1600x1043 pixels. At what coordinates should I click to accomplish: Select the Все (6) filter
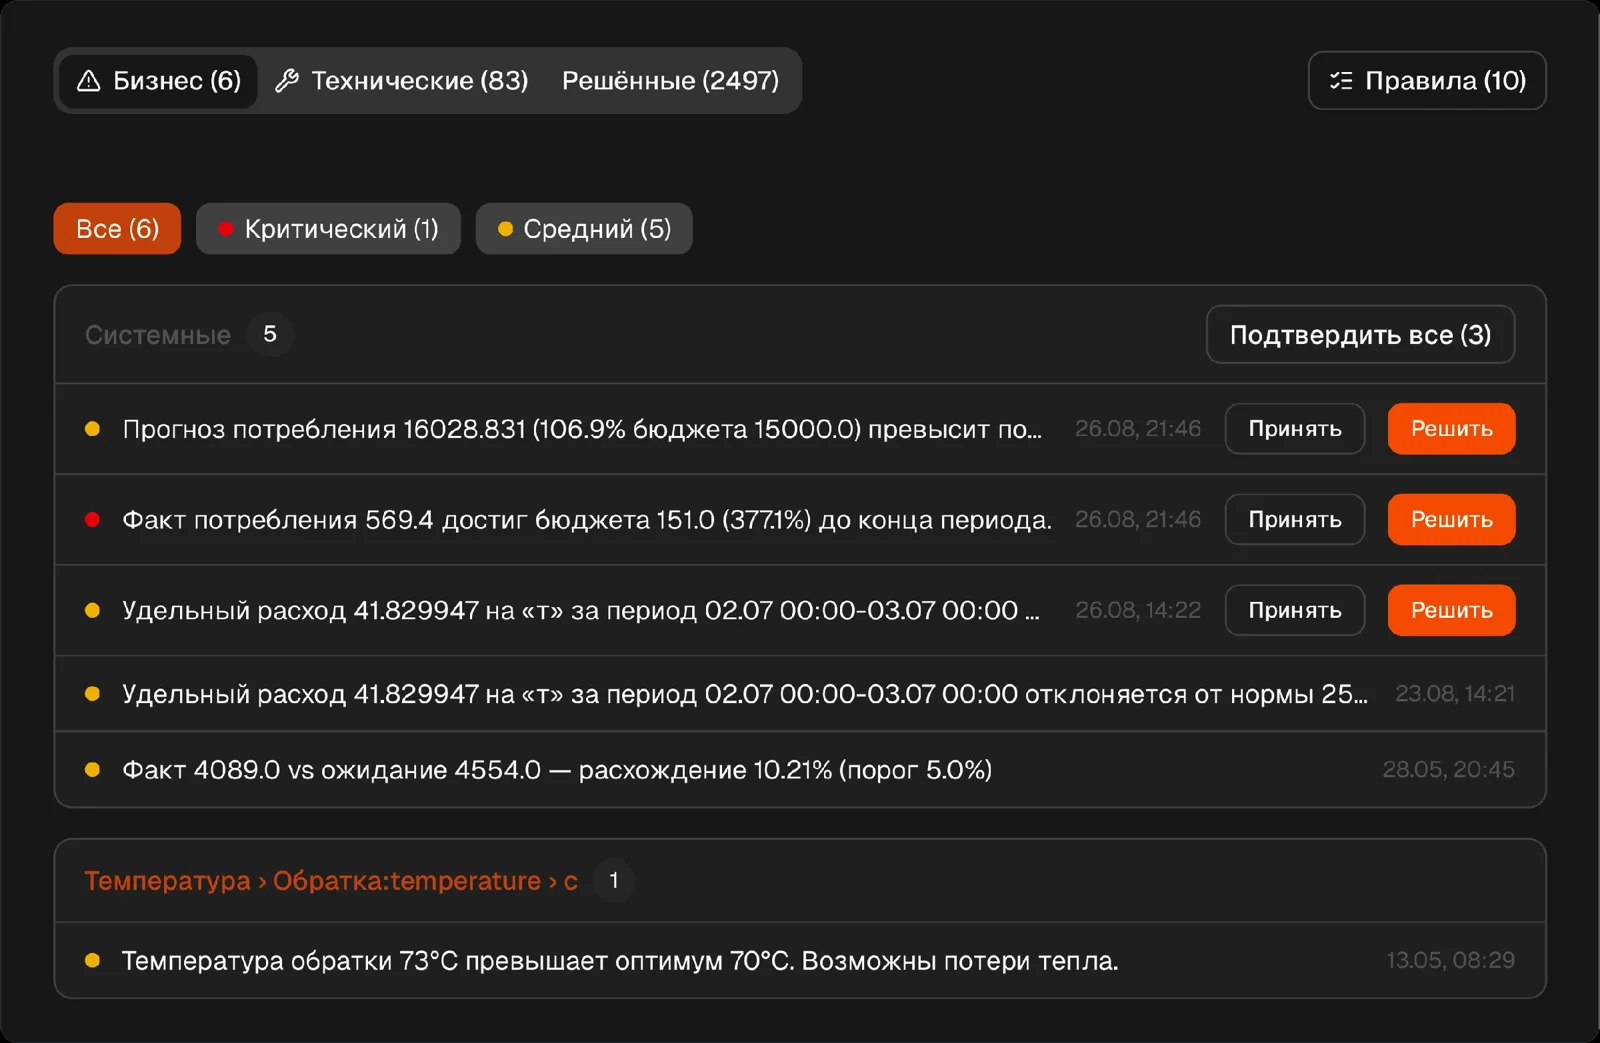tap(117, 229)
